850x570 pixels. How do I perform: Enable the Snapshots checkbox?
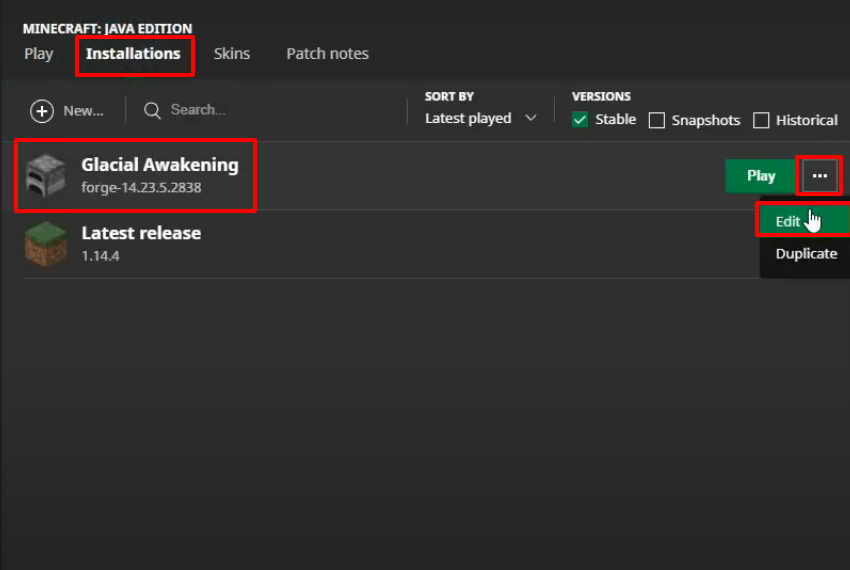656,120
